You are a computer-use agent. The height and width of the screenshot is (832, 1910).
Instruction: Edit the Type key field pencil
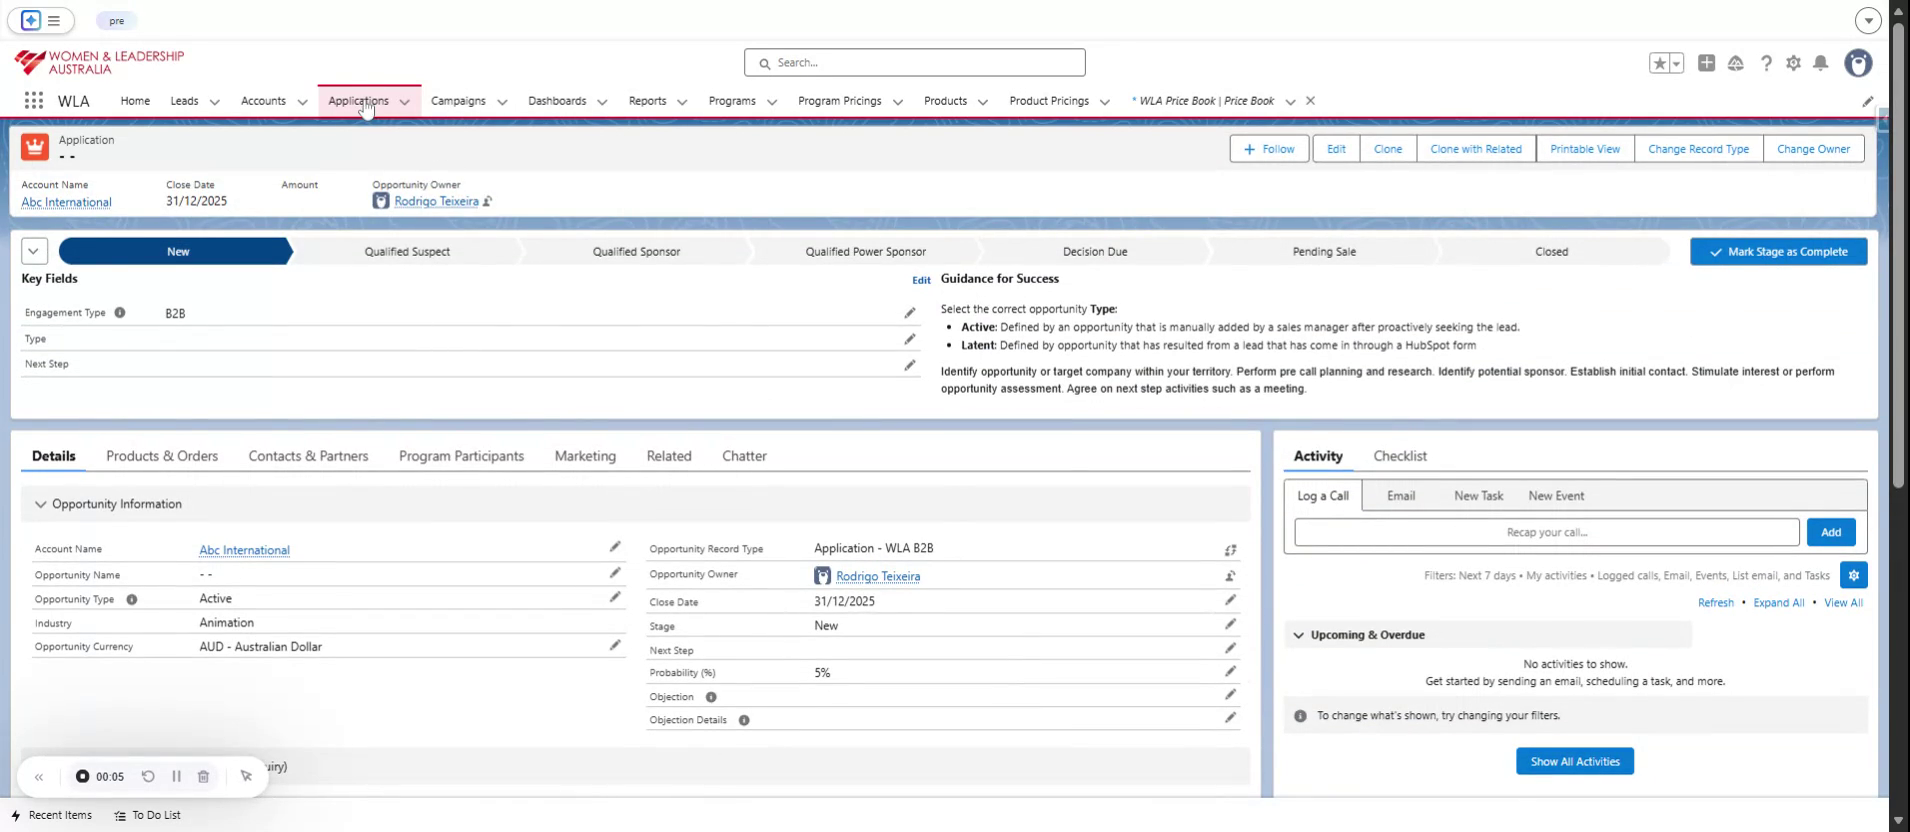click(910, 339)
